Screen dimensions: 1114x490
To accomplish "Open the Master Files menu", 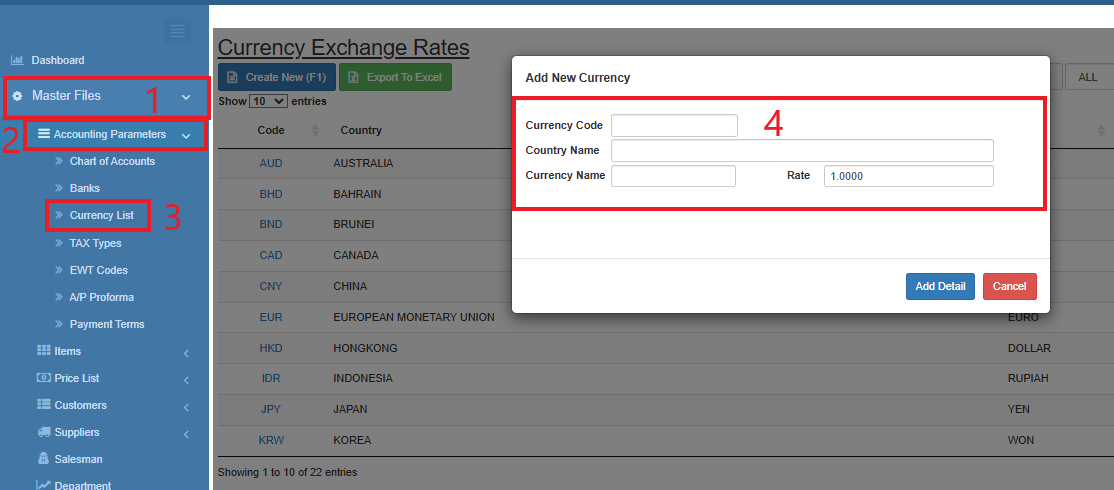I will [x=66, y=95].
